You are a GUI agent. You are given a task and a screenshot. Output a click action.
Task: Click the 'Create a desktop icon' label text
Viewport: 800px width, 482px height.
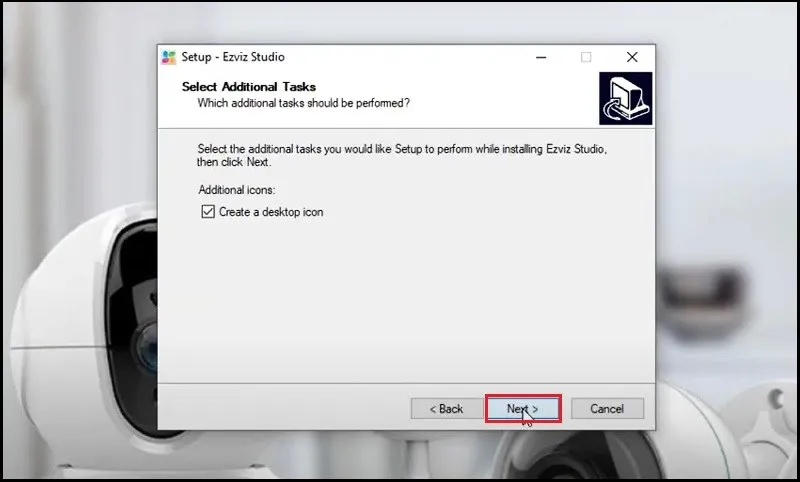[271, 212]
